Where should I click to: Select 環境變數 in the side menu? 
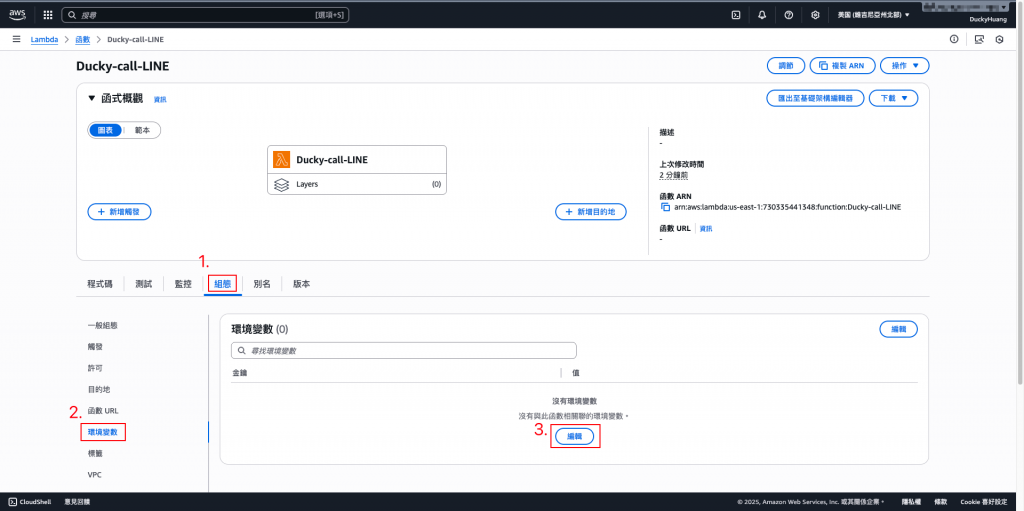click(103, 432)
